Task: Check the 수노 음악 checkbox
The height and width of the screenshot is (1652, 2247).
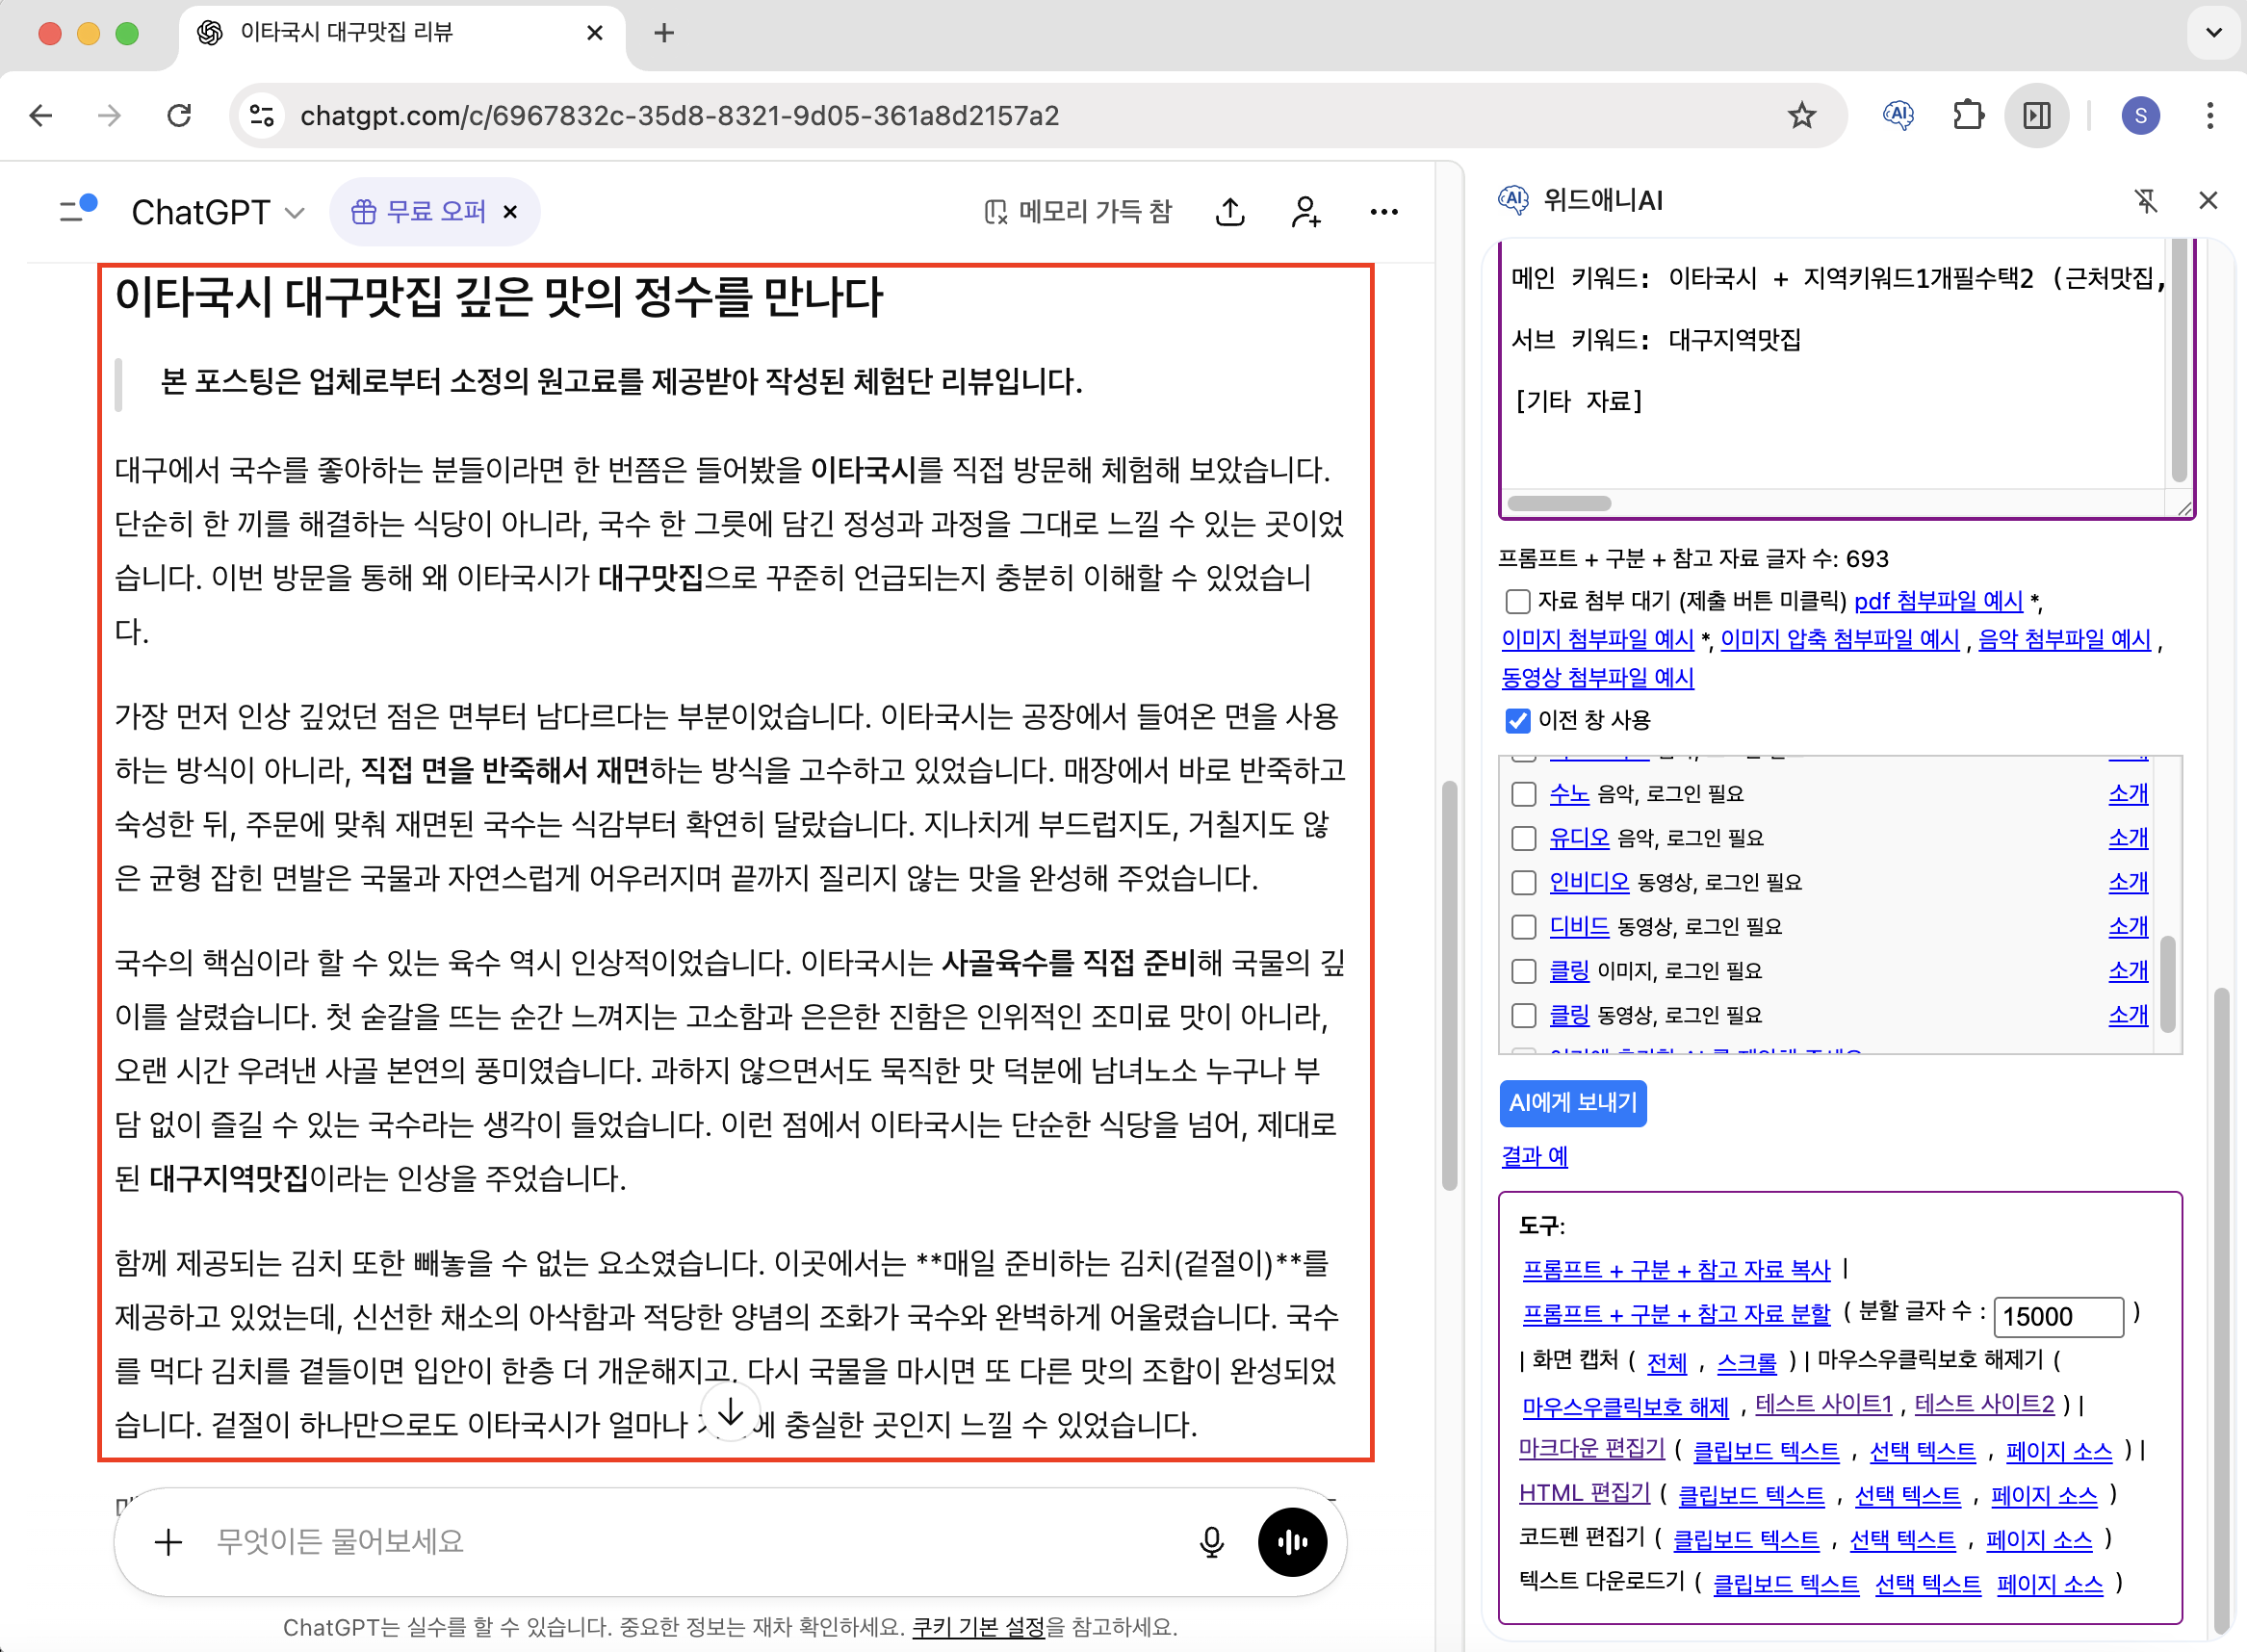Action: click(1524, 794)
